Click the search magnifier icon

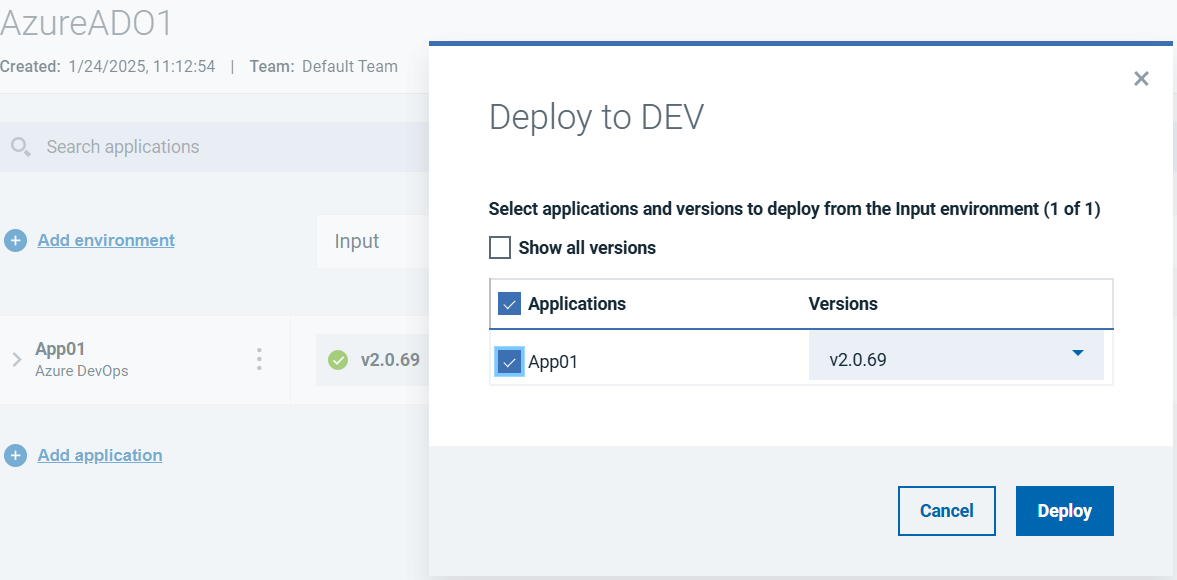pos(20,147)
